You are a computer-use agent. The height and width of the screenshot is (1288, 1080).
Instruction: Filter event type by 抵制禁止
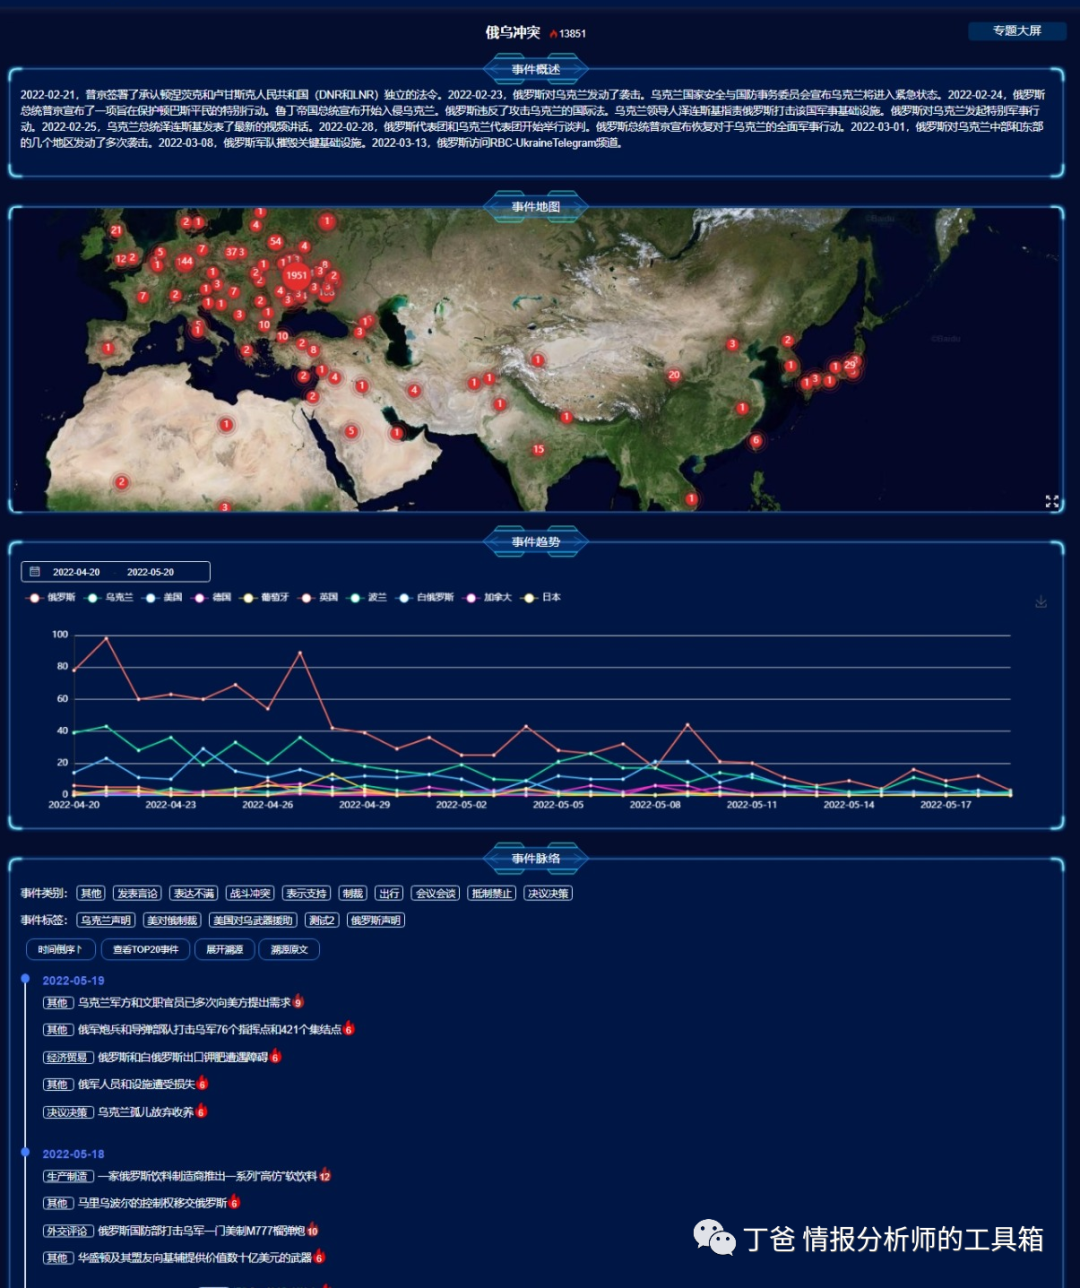(x=492, y=893)
